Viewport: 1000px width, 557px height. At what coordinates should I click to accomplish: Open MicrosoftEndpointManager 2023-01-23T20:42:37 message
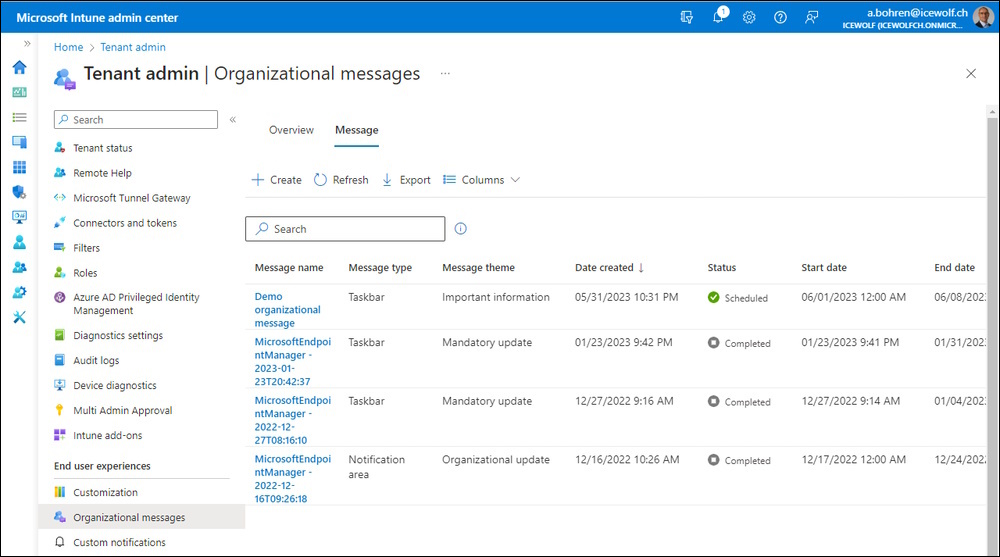click(x=293, y=362)
